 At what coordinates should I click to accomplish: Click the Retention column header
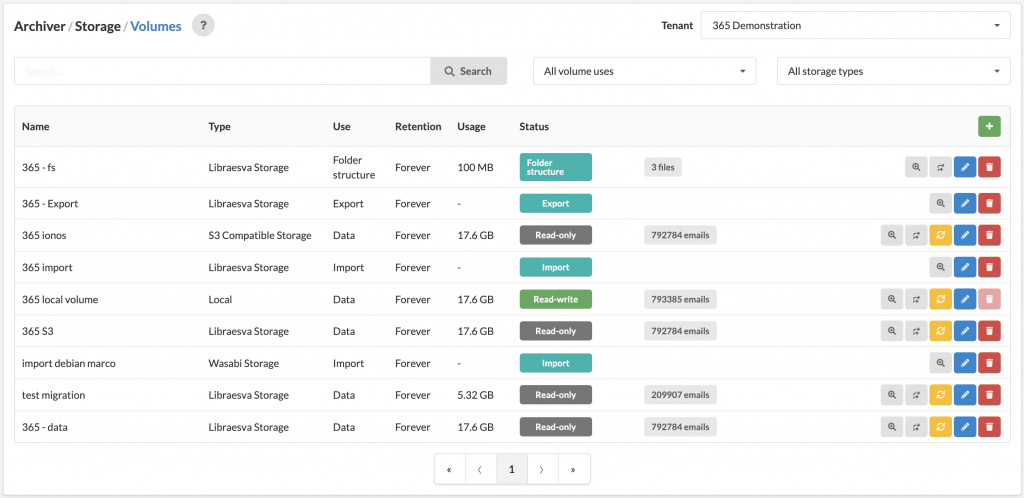418,127
